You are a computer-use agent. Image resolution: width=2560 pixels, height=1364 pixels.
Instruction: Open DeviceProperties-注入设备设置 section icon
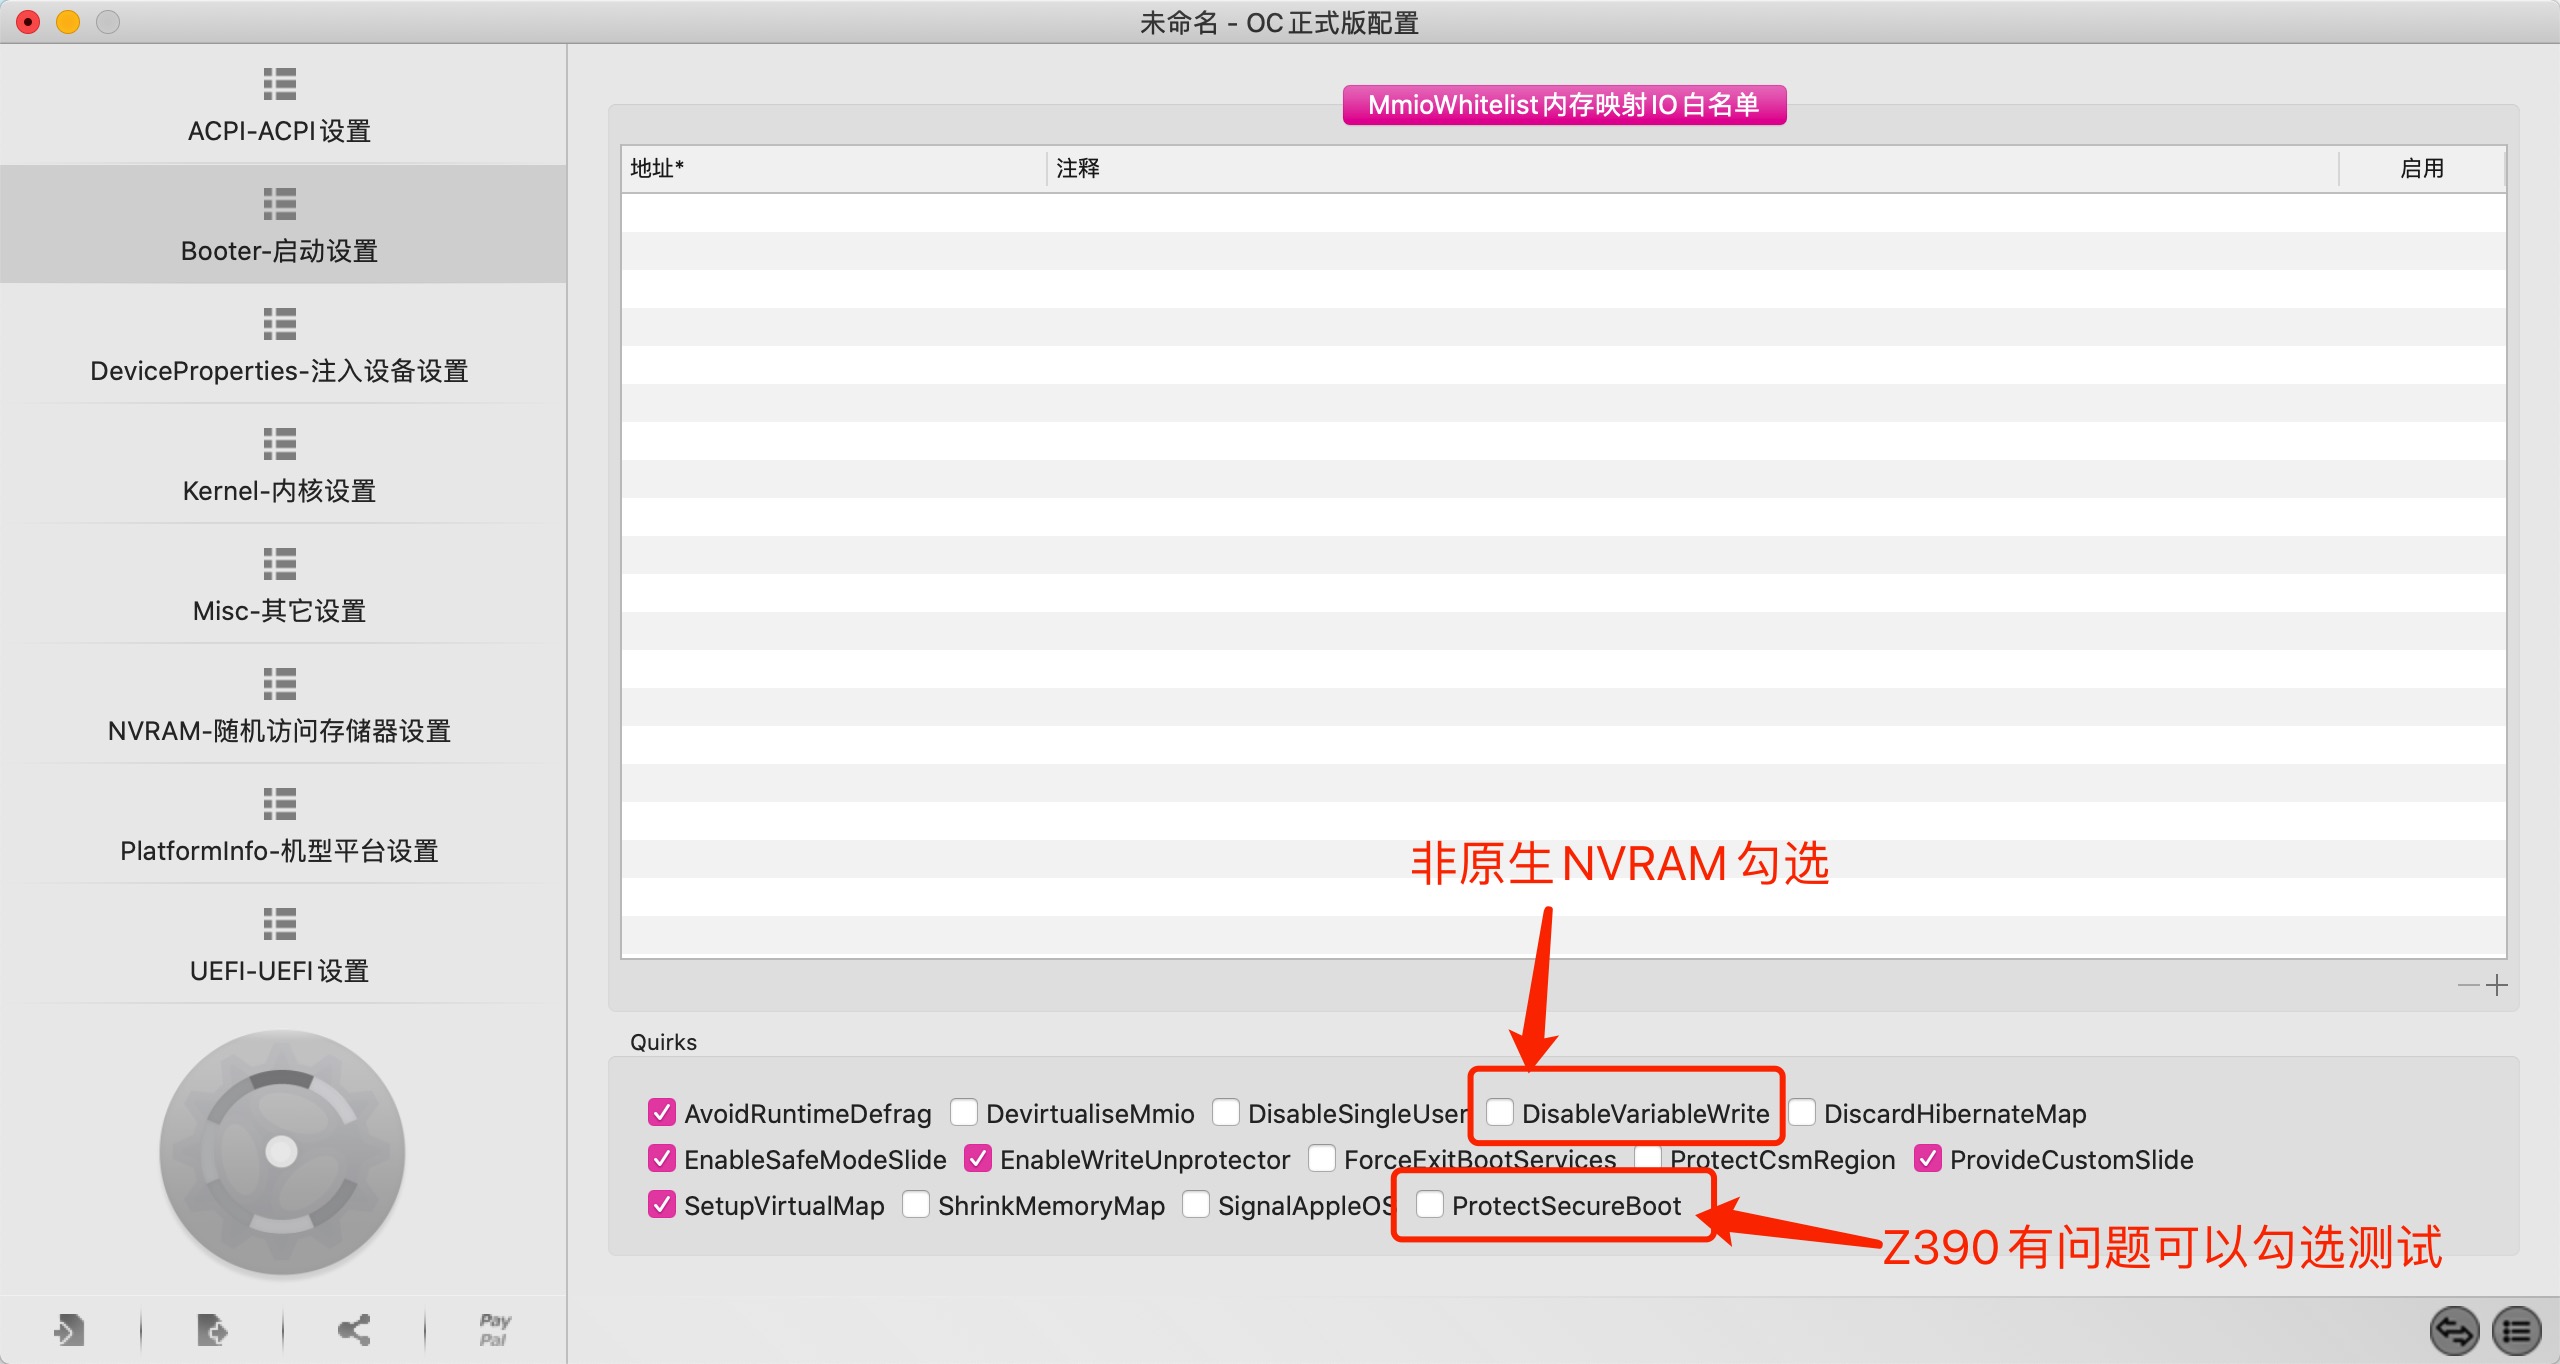click(x=280, y=324)
